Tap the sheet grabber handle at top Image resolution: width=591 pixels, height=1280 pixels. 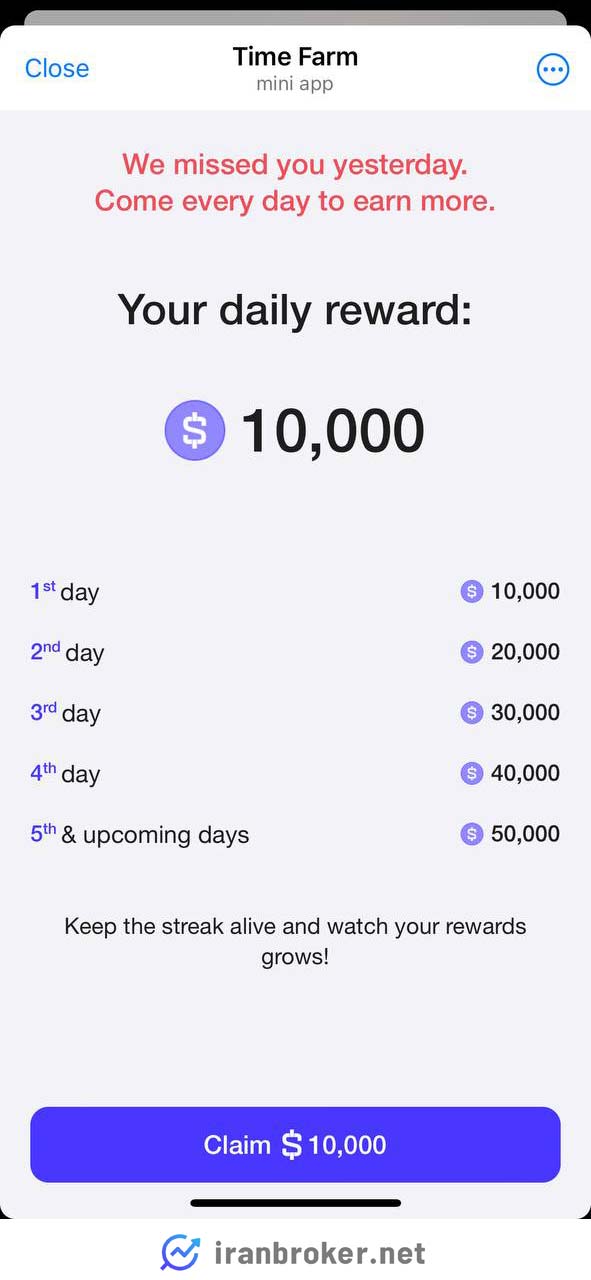295,18
